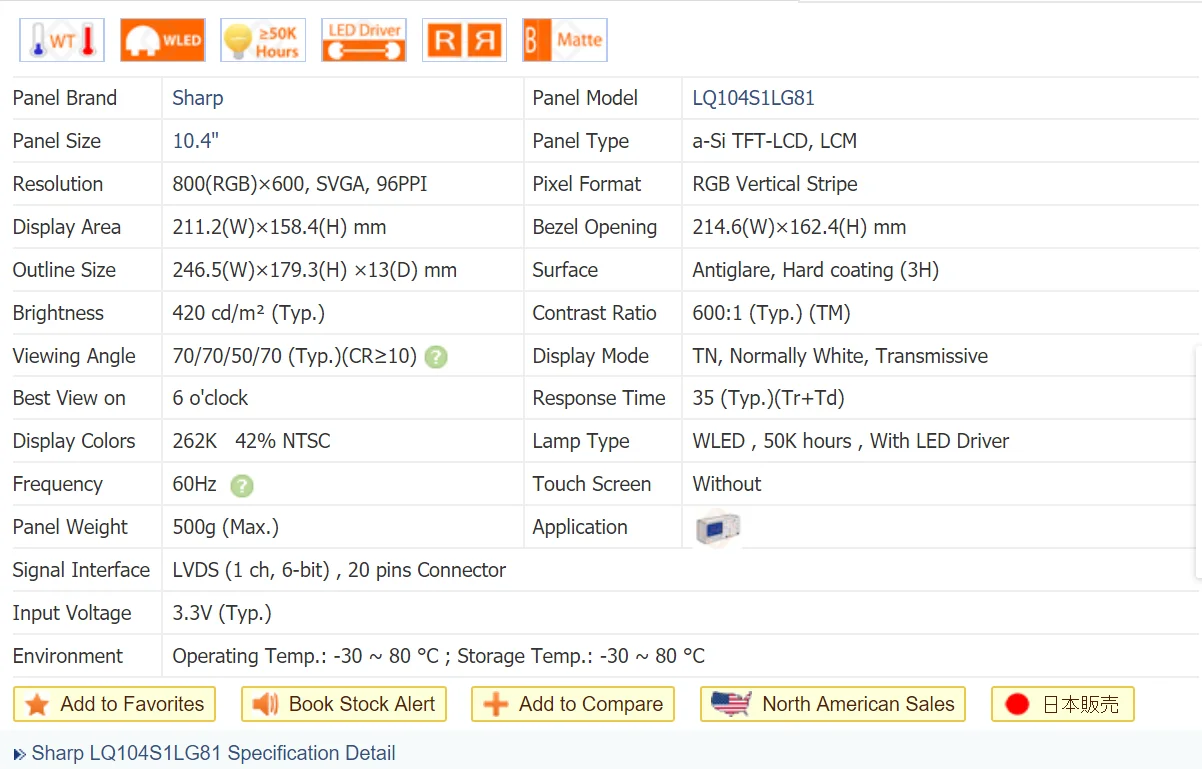Select the '500g (Max.)' panel weight value

(226, 527)
